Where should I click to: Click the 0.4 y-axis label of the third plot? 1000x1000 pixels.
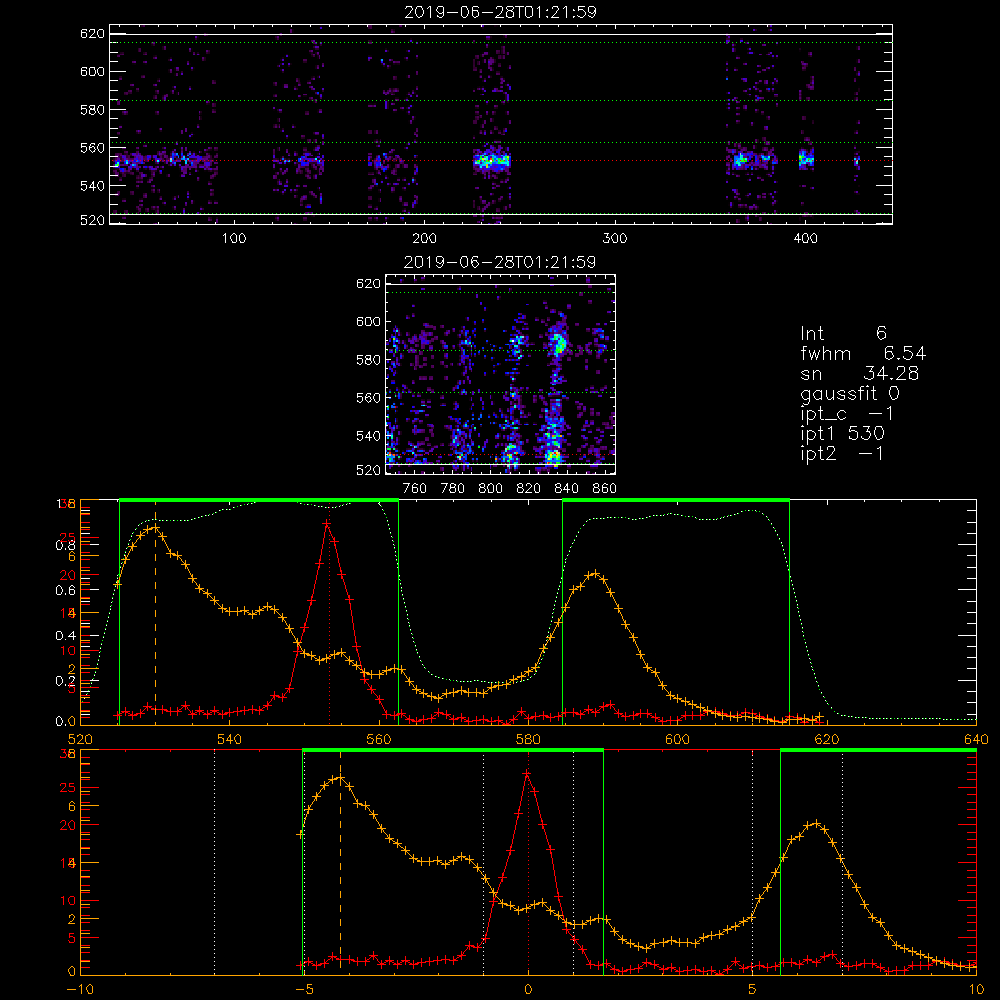click(x=65, y=636)
